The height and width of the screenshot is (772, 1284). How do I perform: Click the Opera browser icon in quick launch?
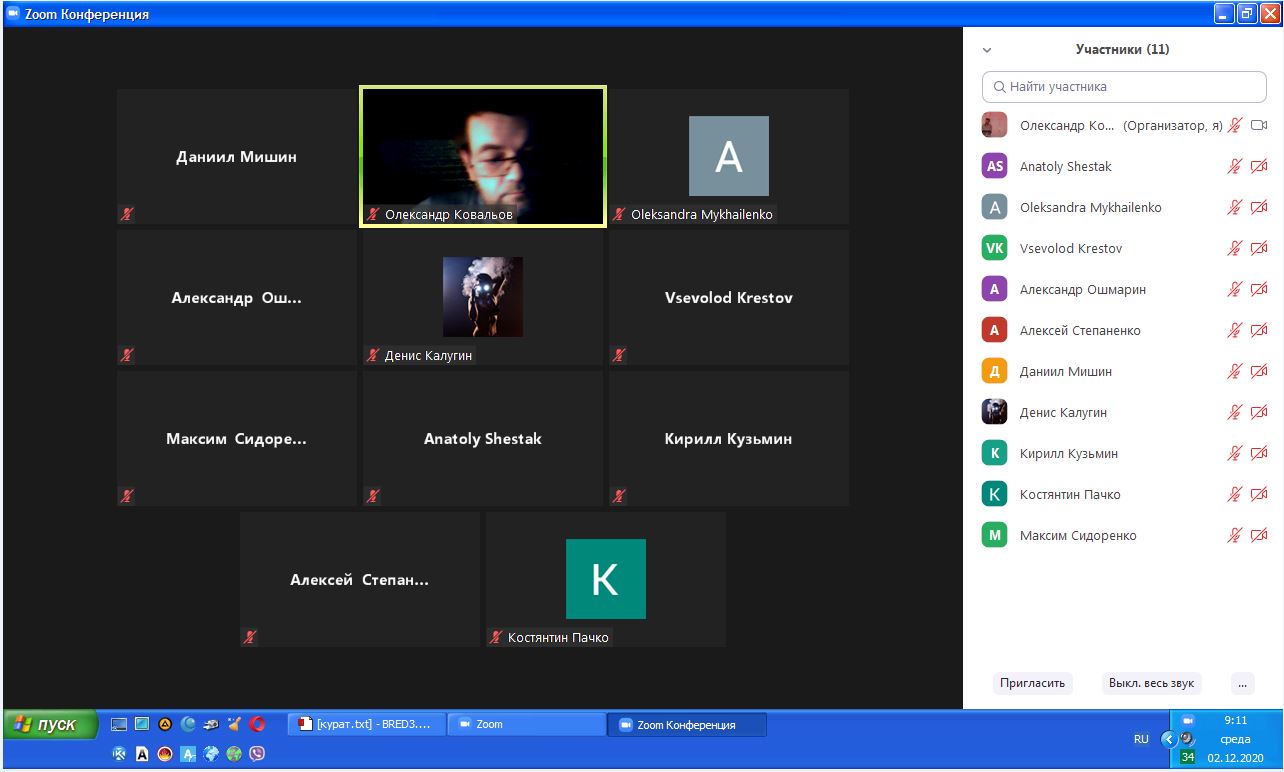tap(257, 724)
